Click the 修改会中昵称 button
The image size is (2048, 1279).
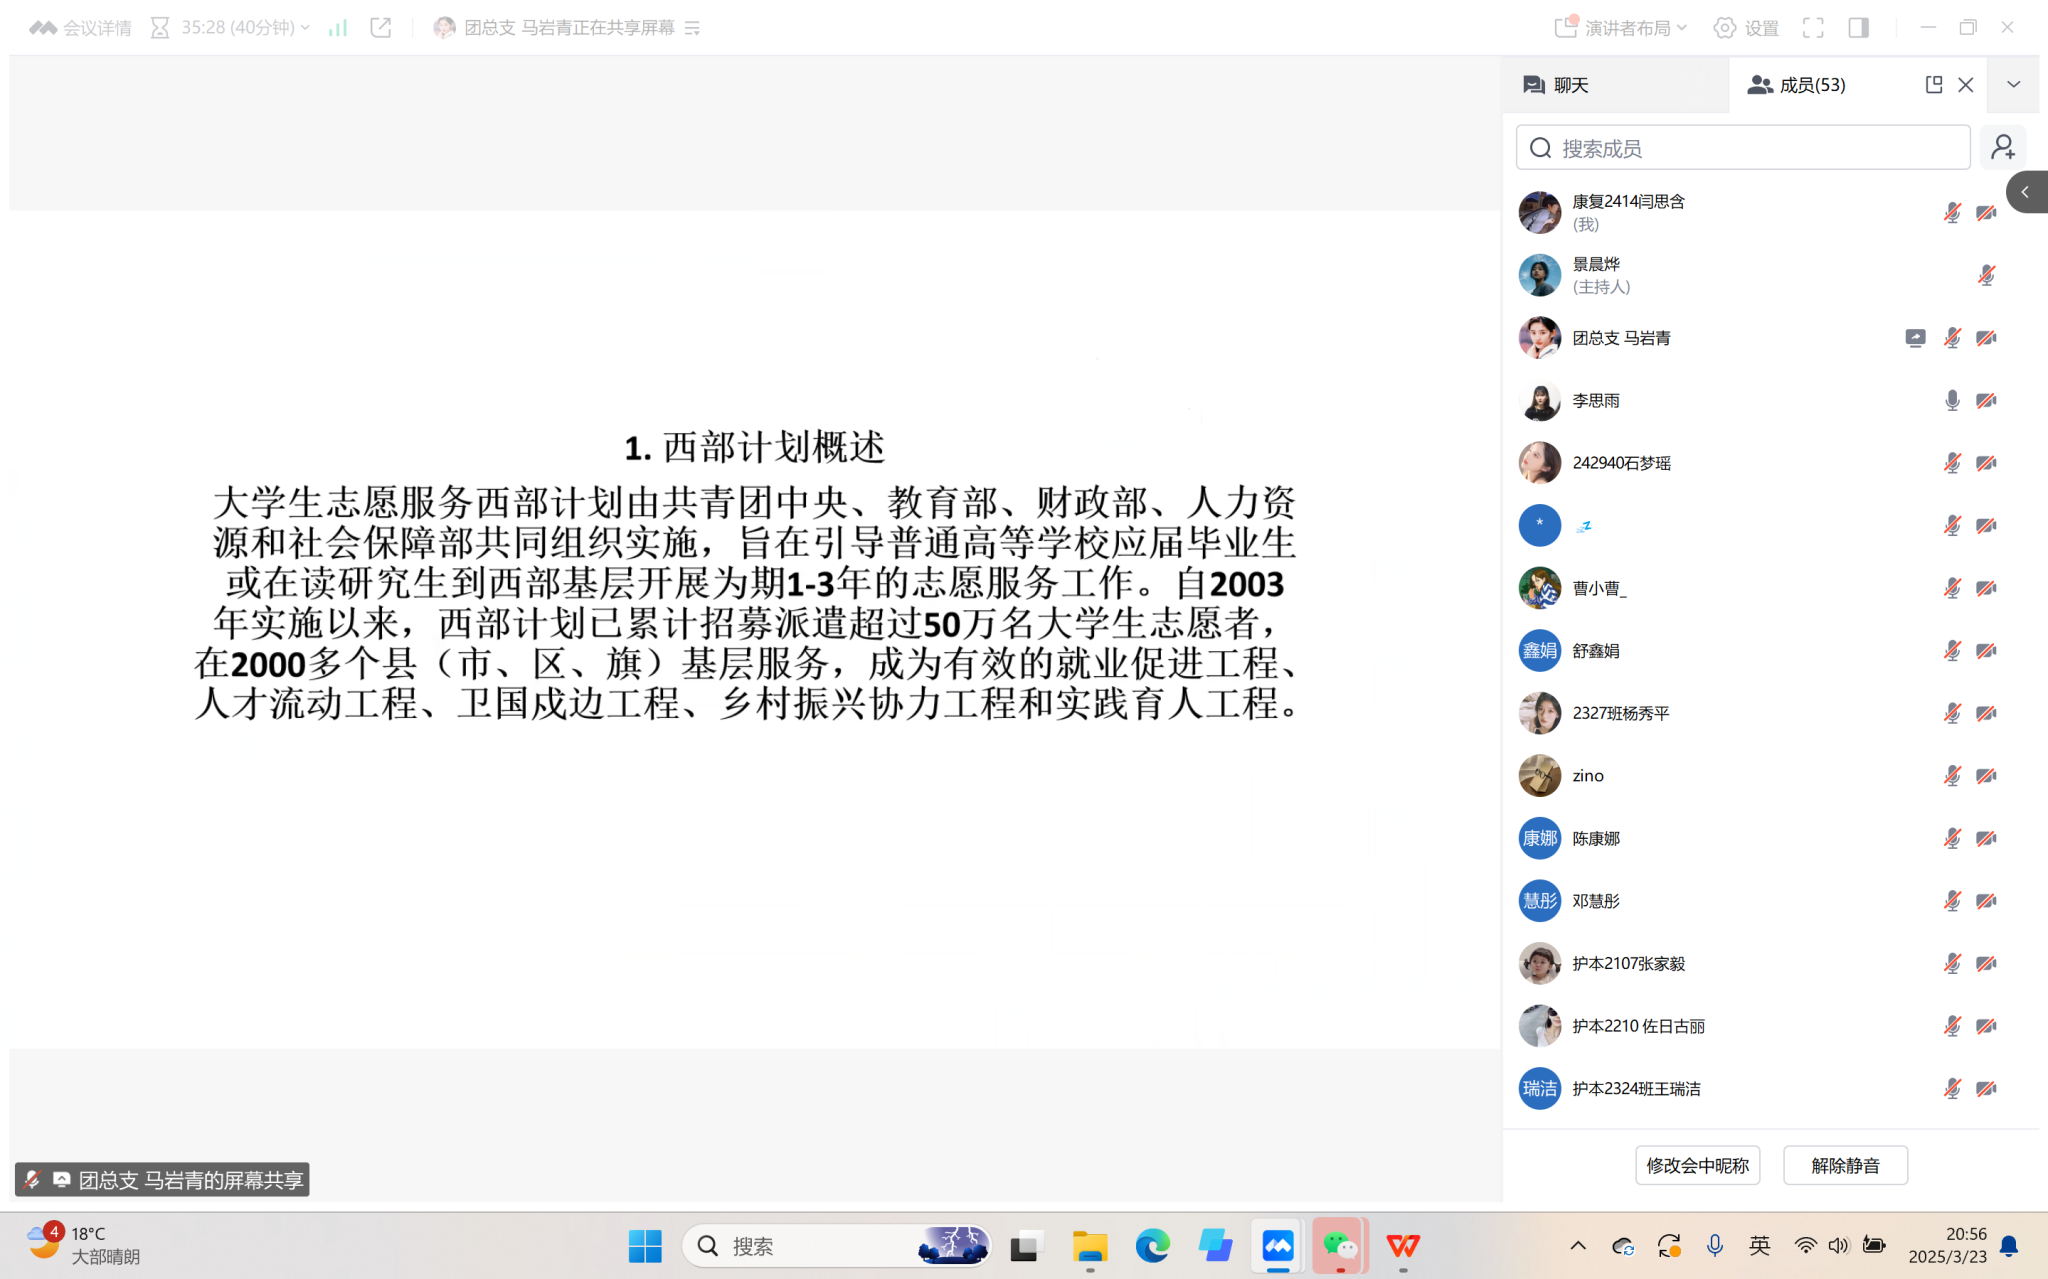pyautogui.click(x=1697, y=1165)
